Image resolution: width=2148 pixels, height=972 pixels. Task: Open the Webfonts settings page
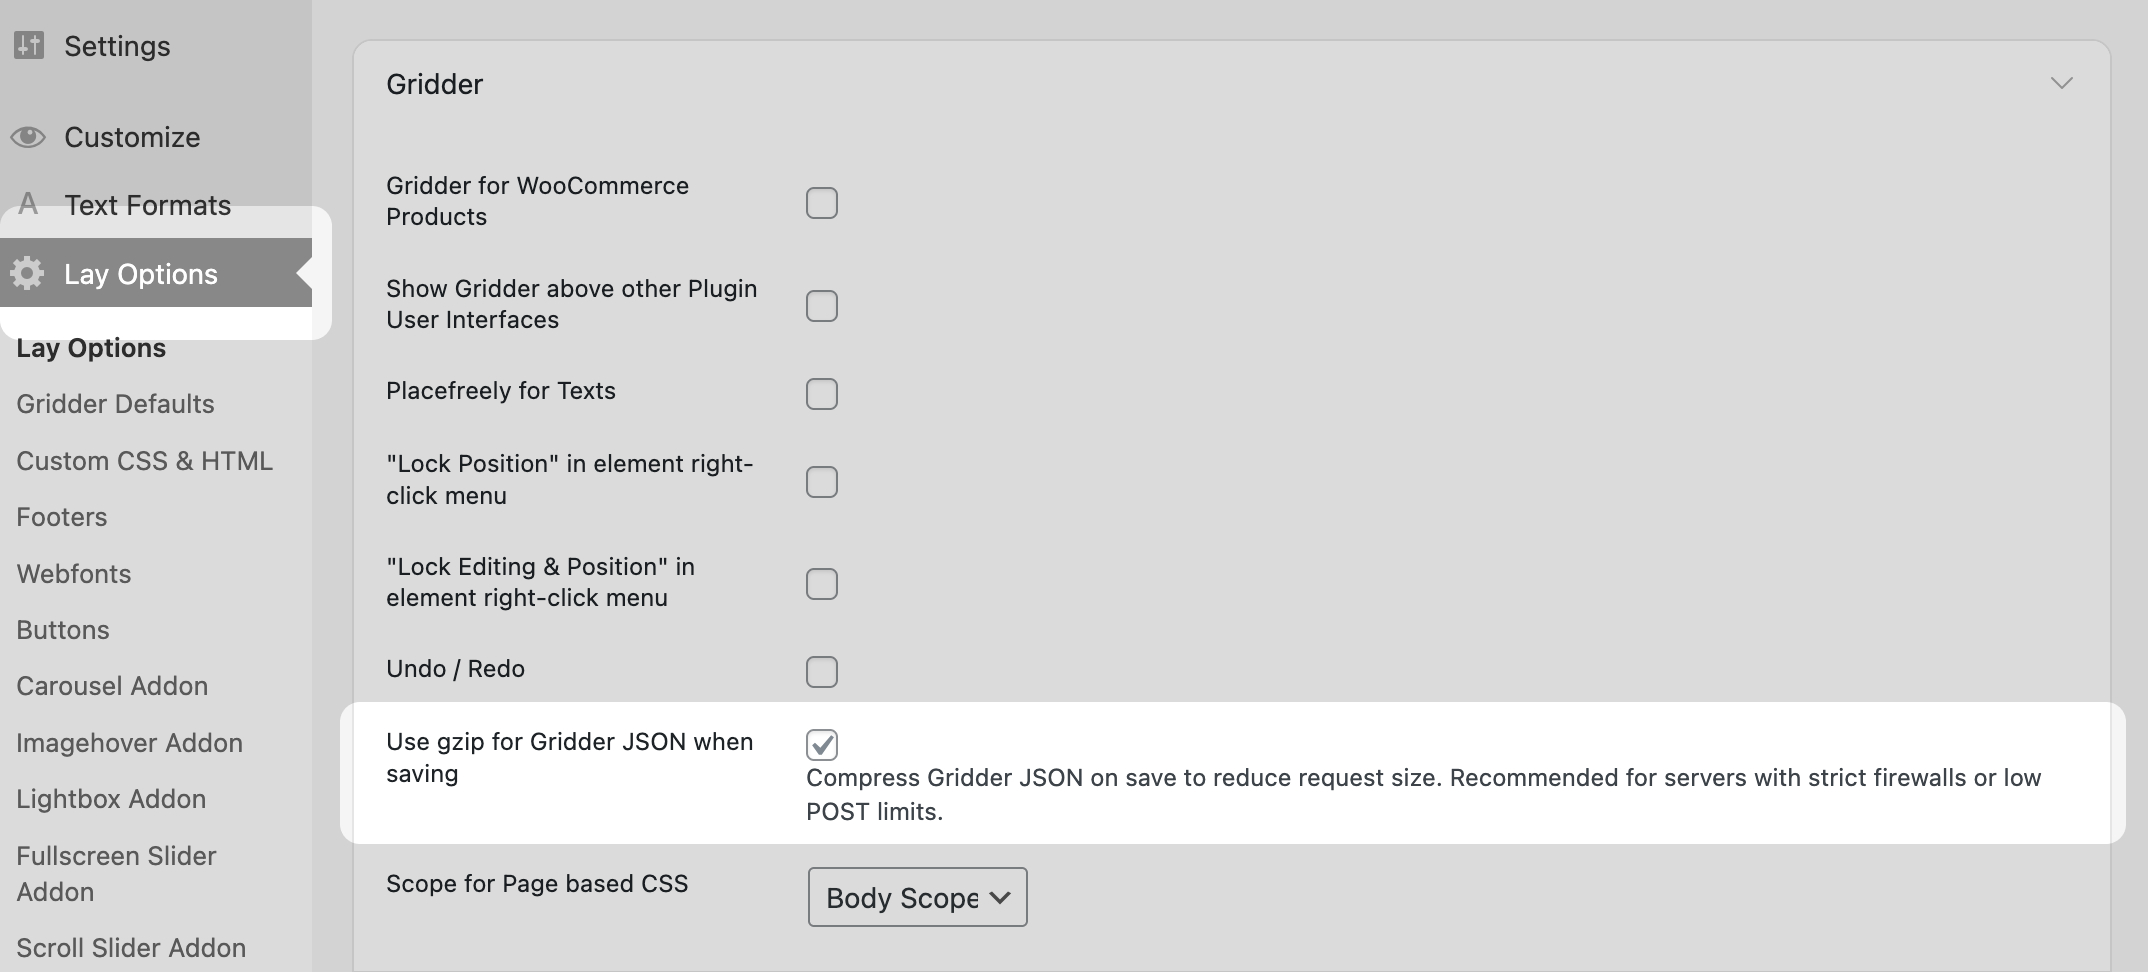(73, 573)
